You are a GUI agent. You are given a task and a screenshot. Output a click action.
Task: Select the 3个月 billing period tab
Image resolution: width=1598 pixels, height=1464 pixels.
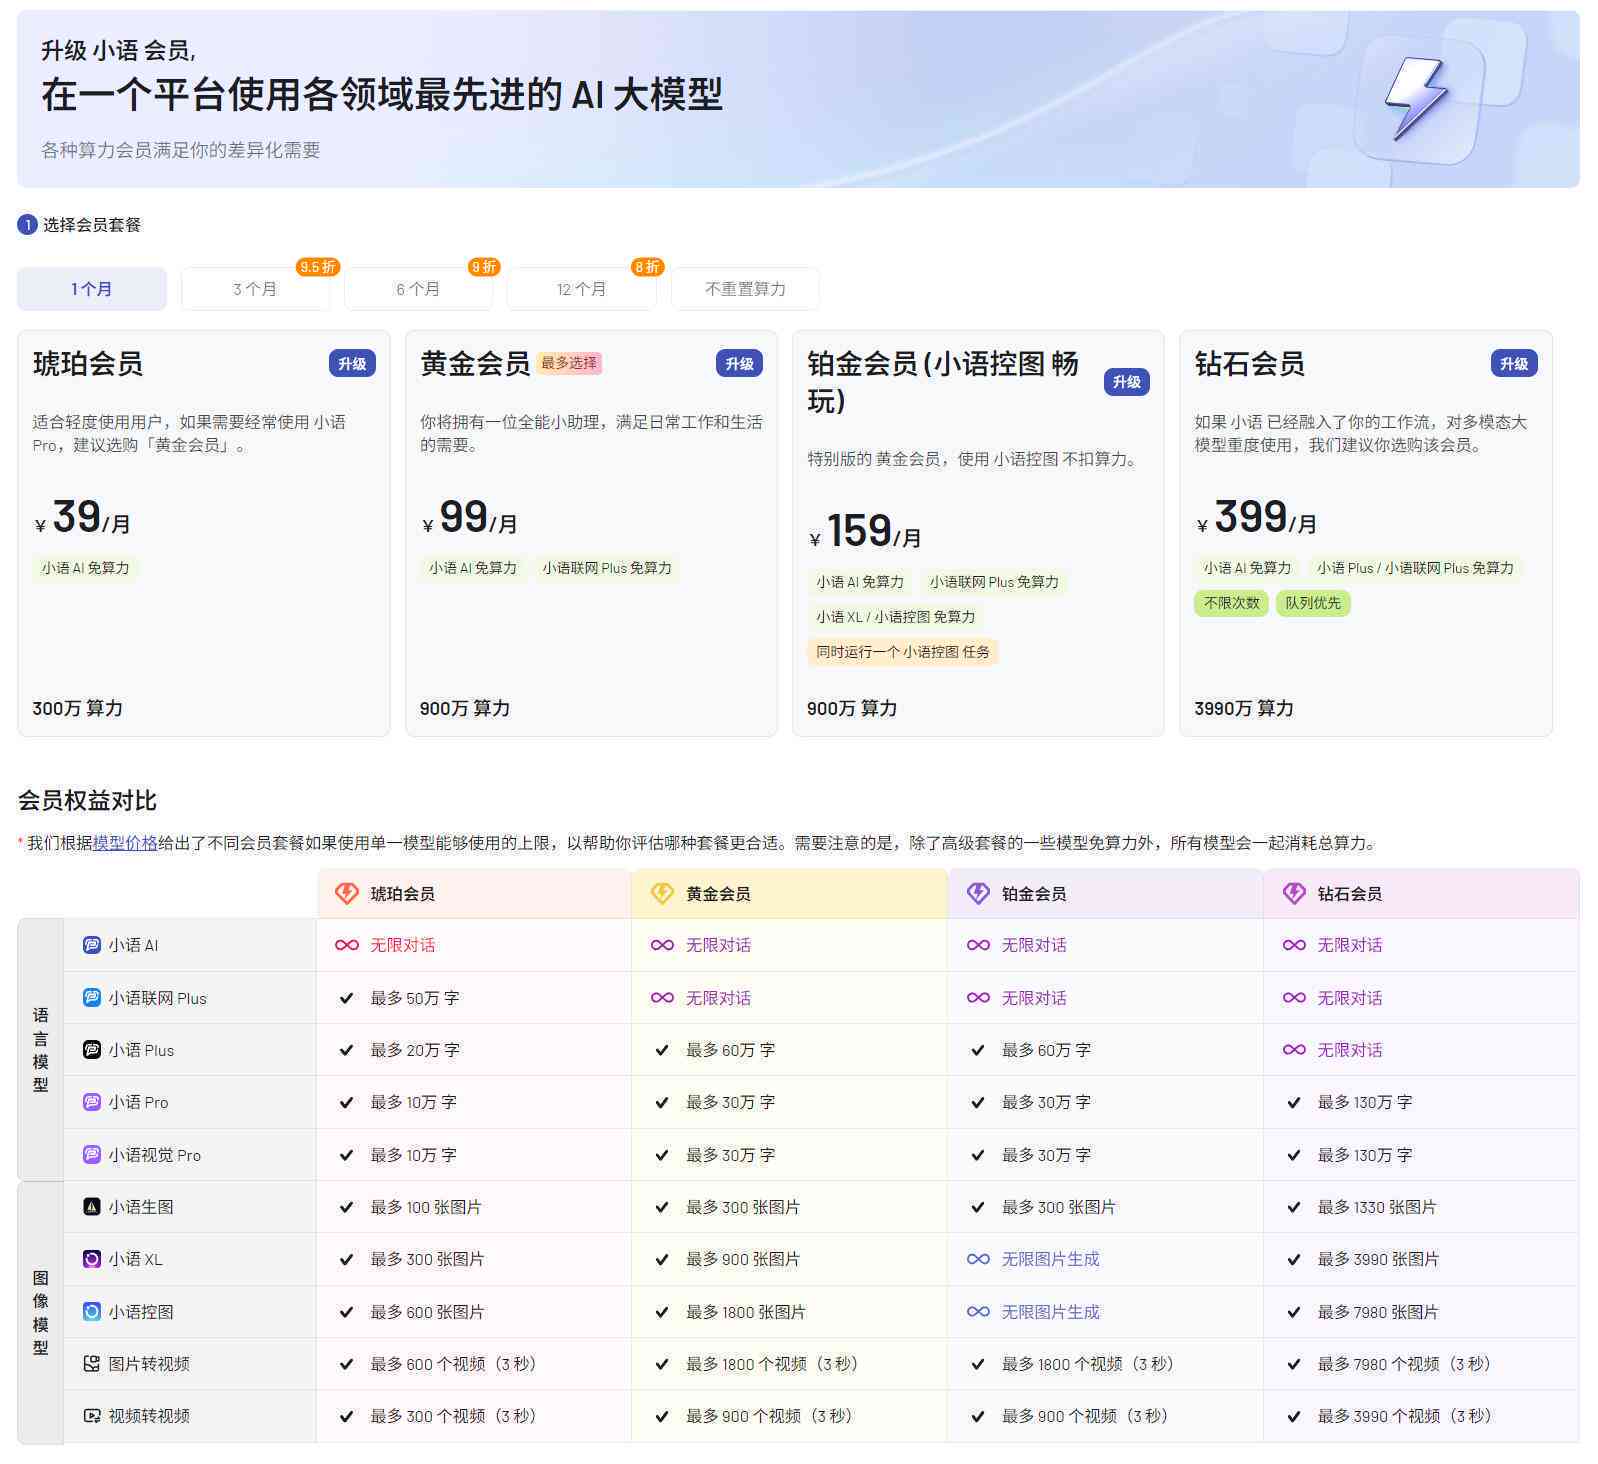click(x=255, y=289)
